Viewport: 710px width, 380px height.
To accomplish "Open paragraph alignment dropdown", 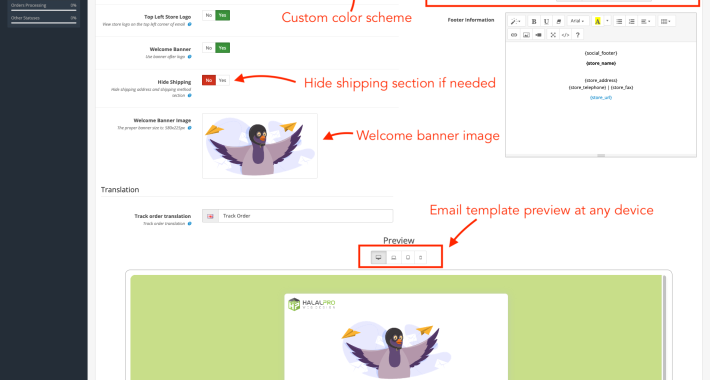I will tap(646, 21).
